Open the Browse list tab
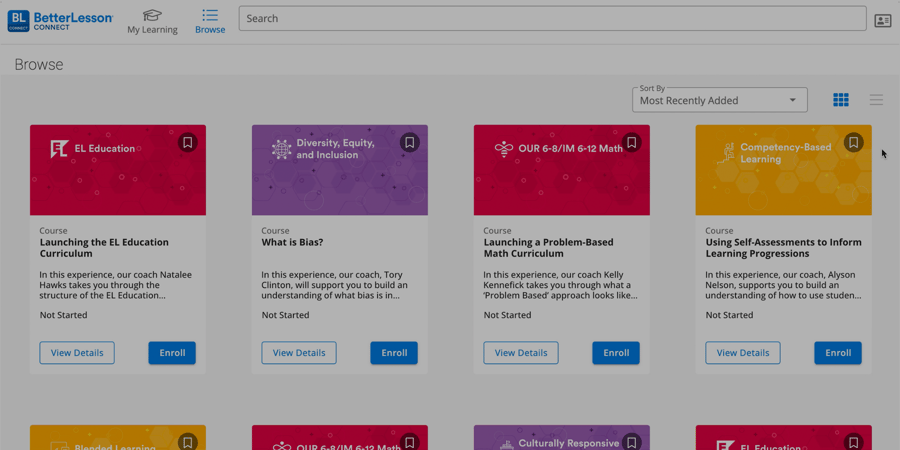The image size is (900, 450). tap(210, 22)
